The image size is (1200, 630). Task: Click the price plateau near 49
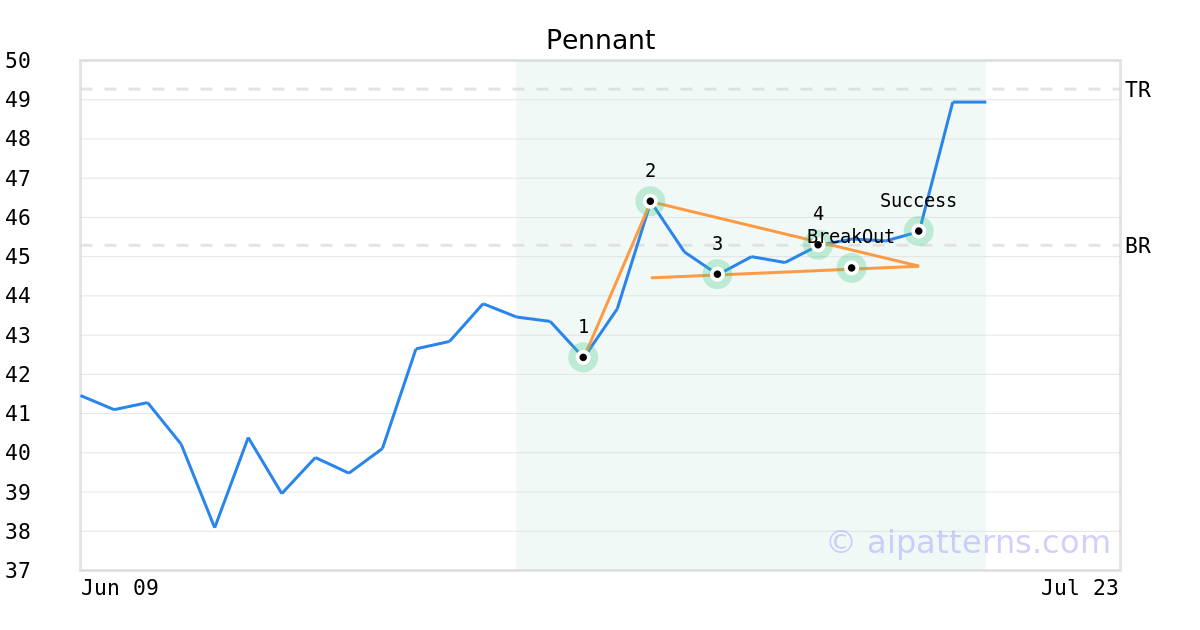pyautogui.click(x=969, y=102)
